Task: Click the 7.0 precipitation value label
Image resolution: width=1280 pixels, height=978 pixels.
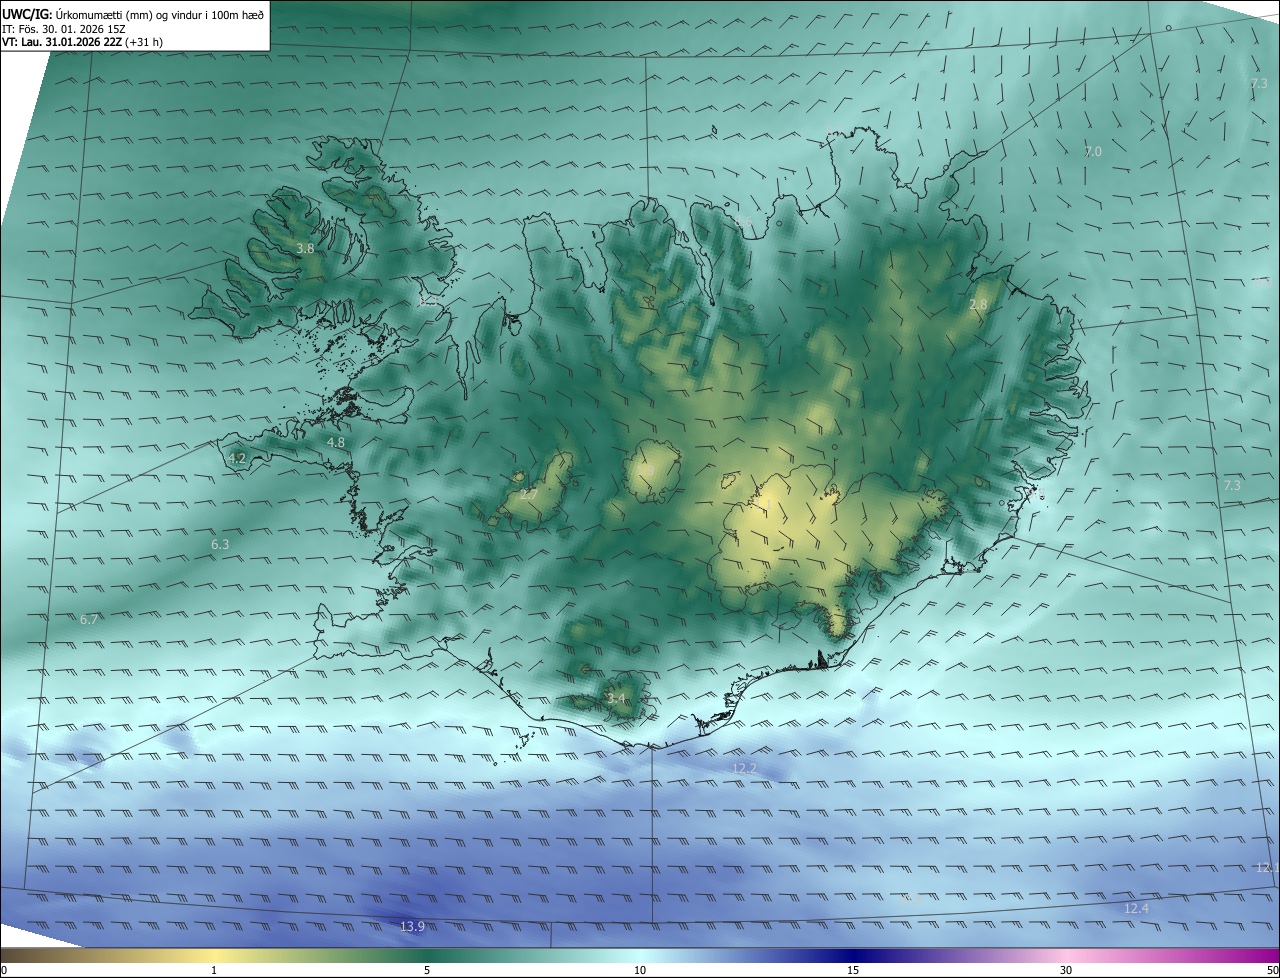Action: [x=1093, y=152]
